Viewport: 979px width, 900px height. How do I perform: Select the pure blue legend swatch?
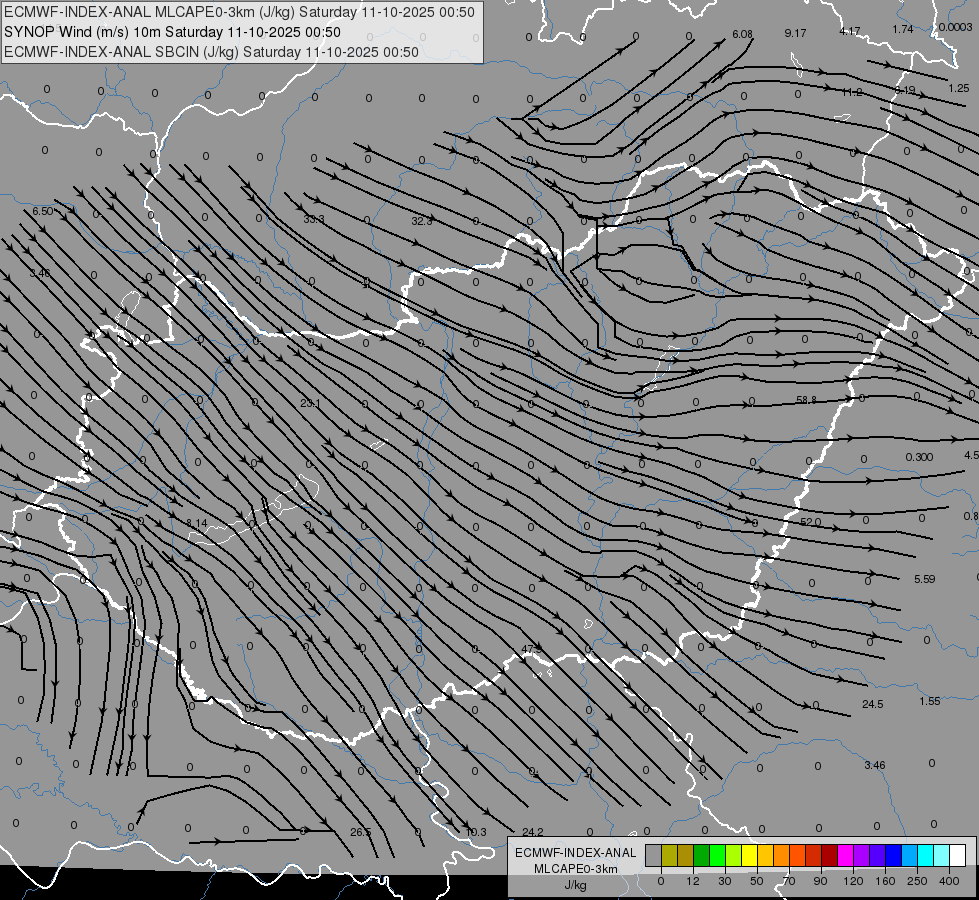(894, 855)
